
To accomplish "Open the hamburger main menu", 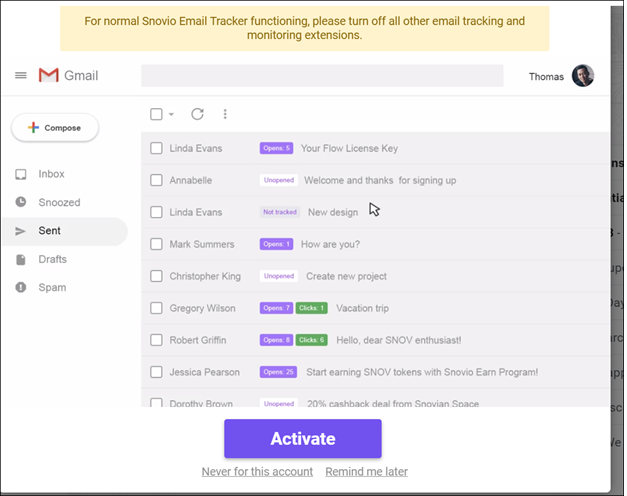I will pyautogui.click(x=20, y=76).
